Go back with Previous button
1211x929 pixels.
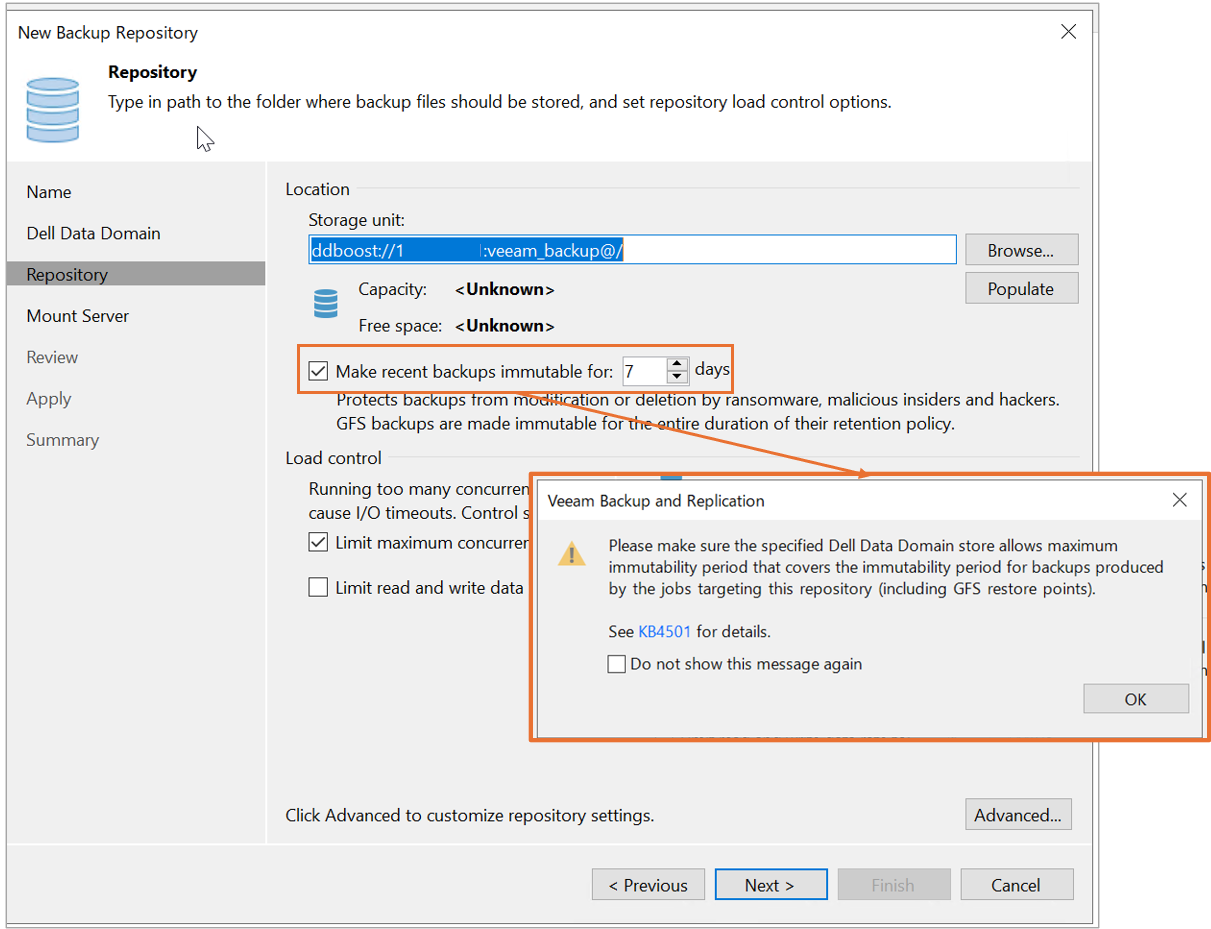[648, 885]
